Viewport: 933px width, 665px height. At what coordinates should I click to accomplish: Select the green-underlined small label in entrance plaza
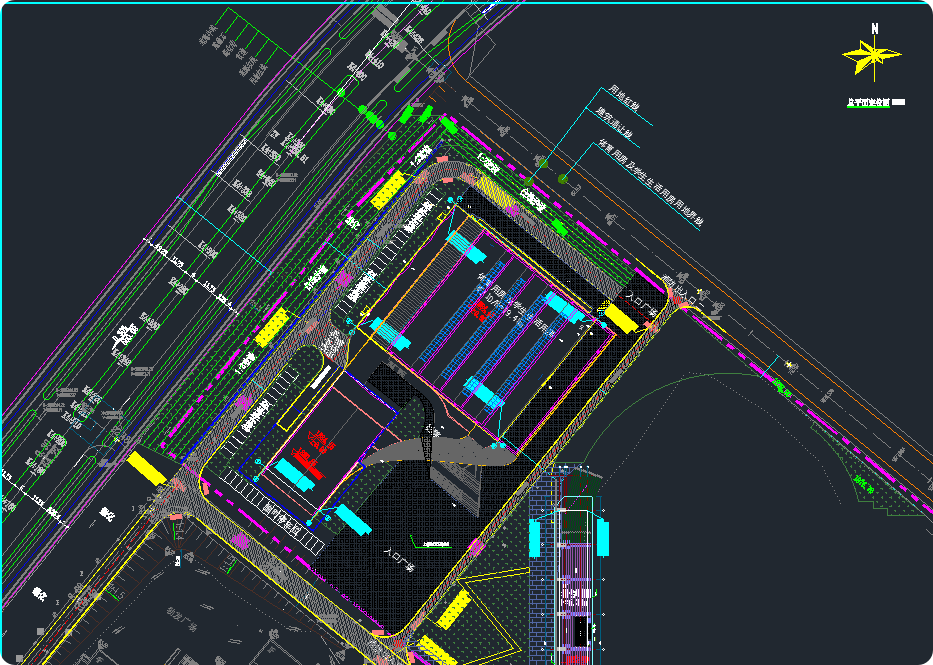[x=435, y=545]
